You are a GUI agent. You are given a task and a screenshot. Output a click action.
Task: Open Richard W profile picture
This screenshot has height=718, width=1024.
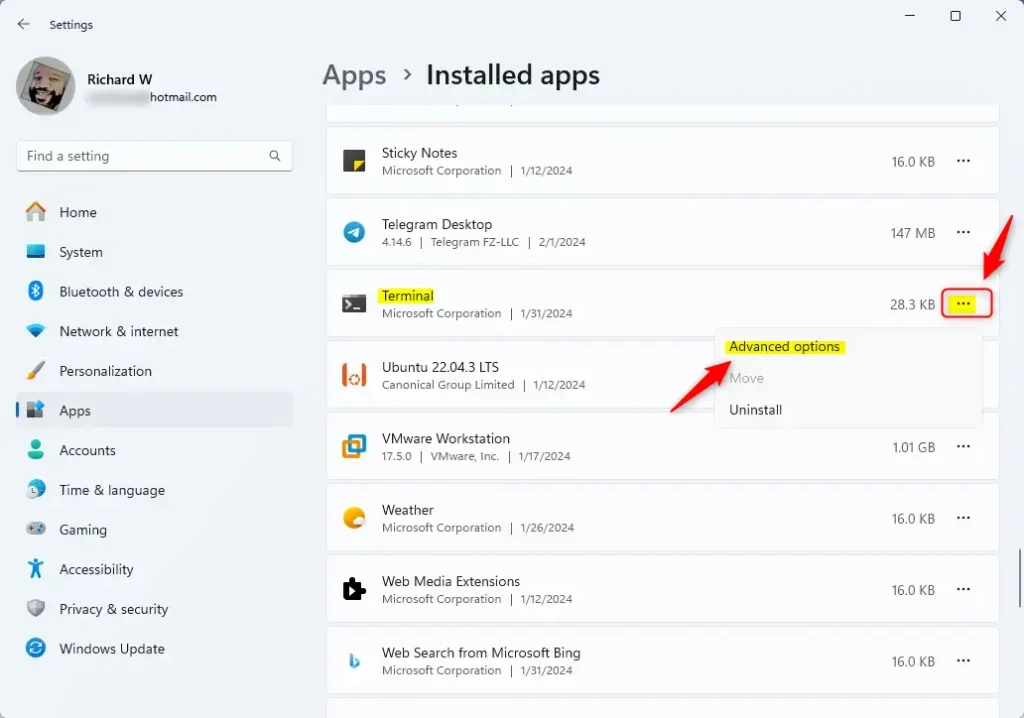pyautogui.click(x=46, y=86)
